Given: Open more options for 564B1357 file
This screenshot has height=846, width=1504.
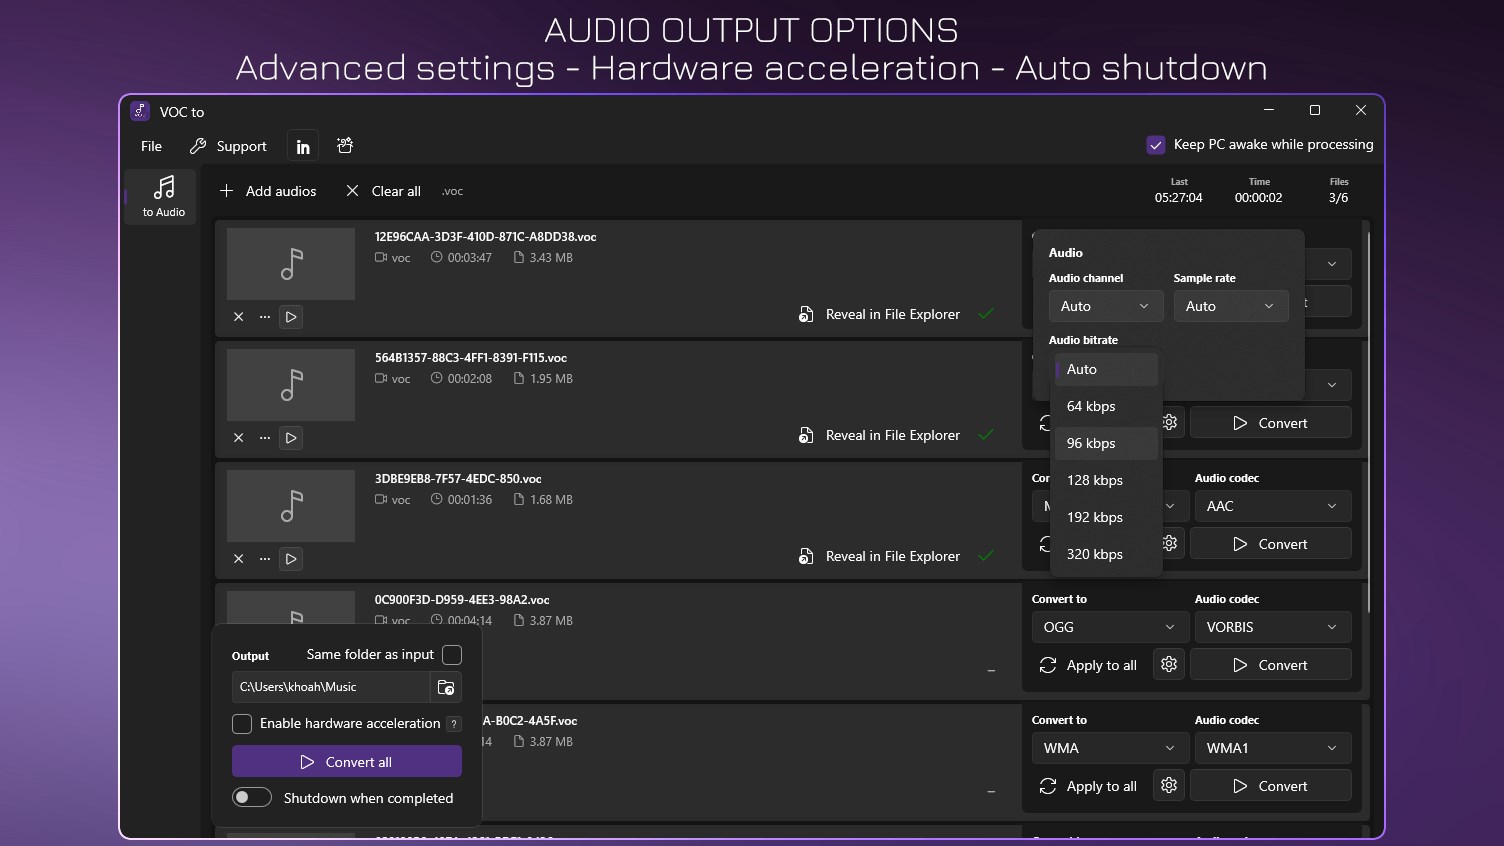Looking at the screenshot, I should click(x=264, y=438).
